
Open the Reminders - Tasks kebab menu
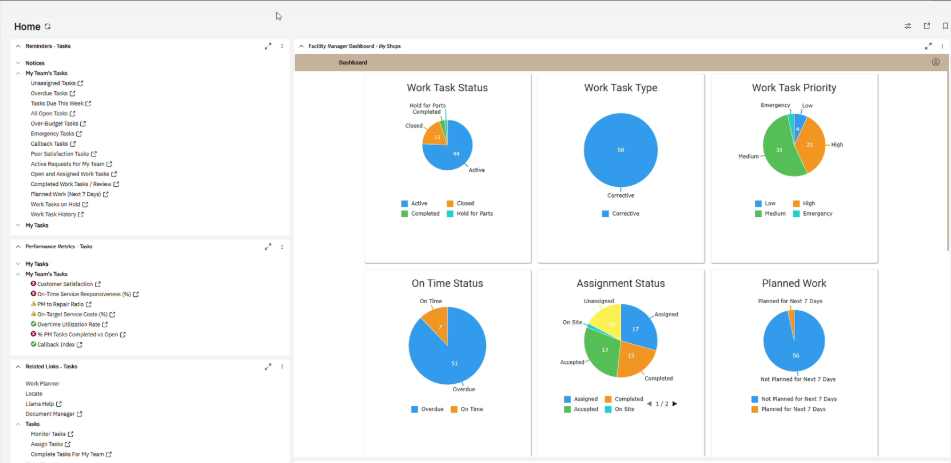click(282, 46)
